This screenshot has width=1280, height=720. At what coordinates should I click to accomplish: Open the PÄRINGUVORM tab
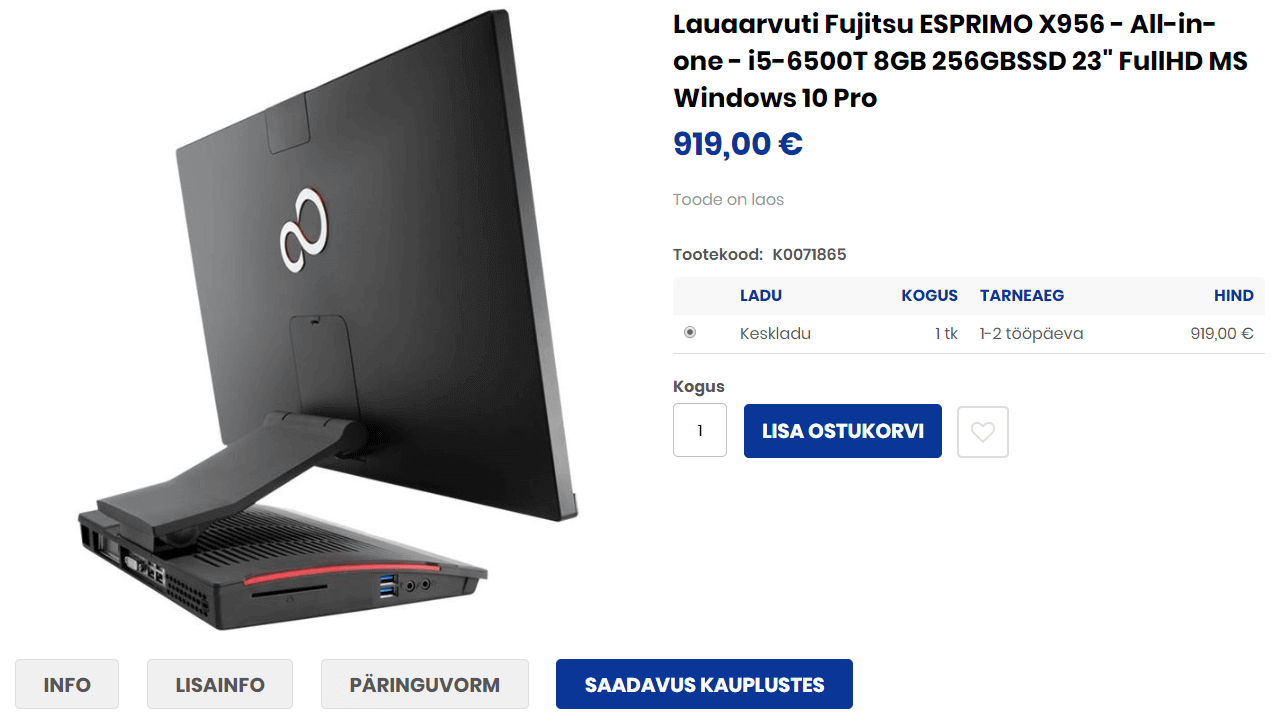pyautogui.click(x=425, y=685)
